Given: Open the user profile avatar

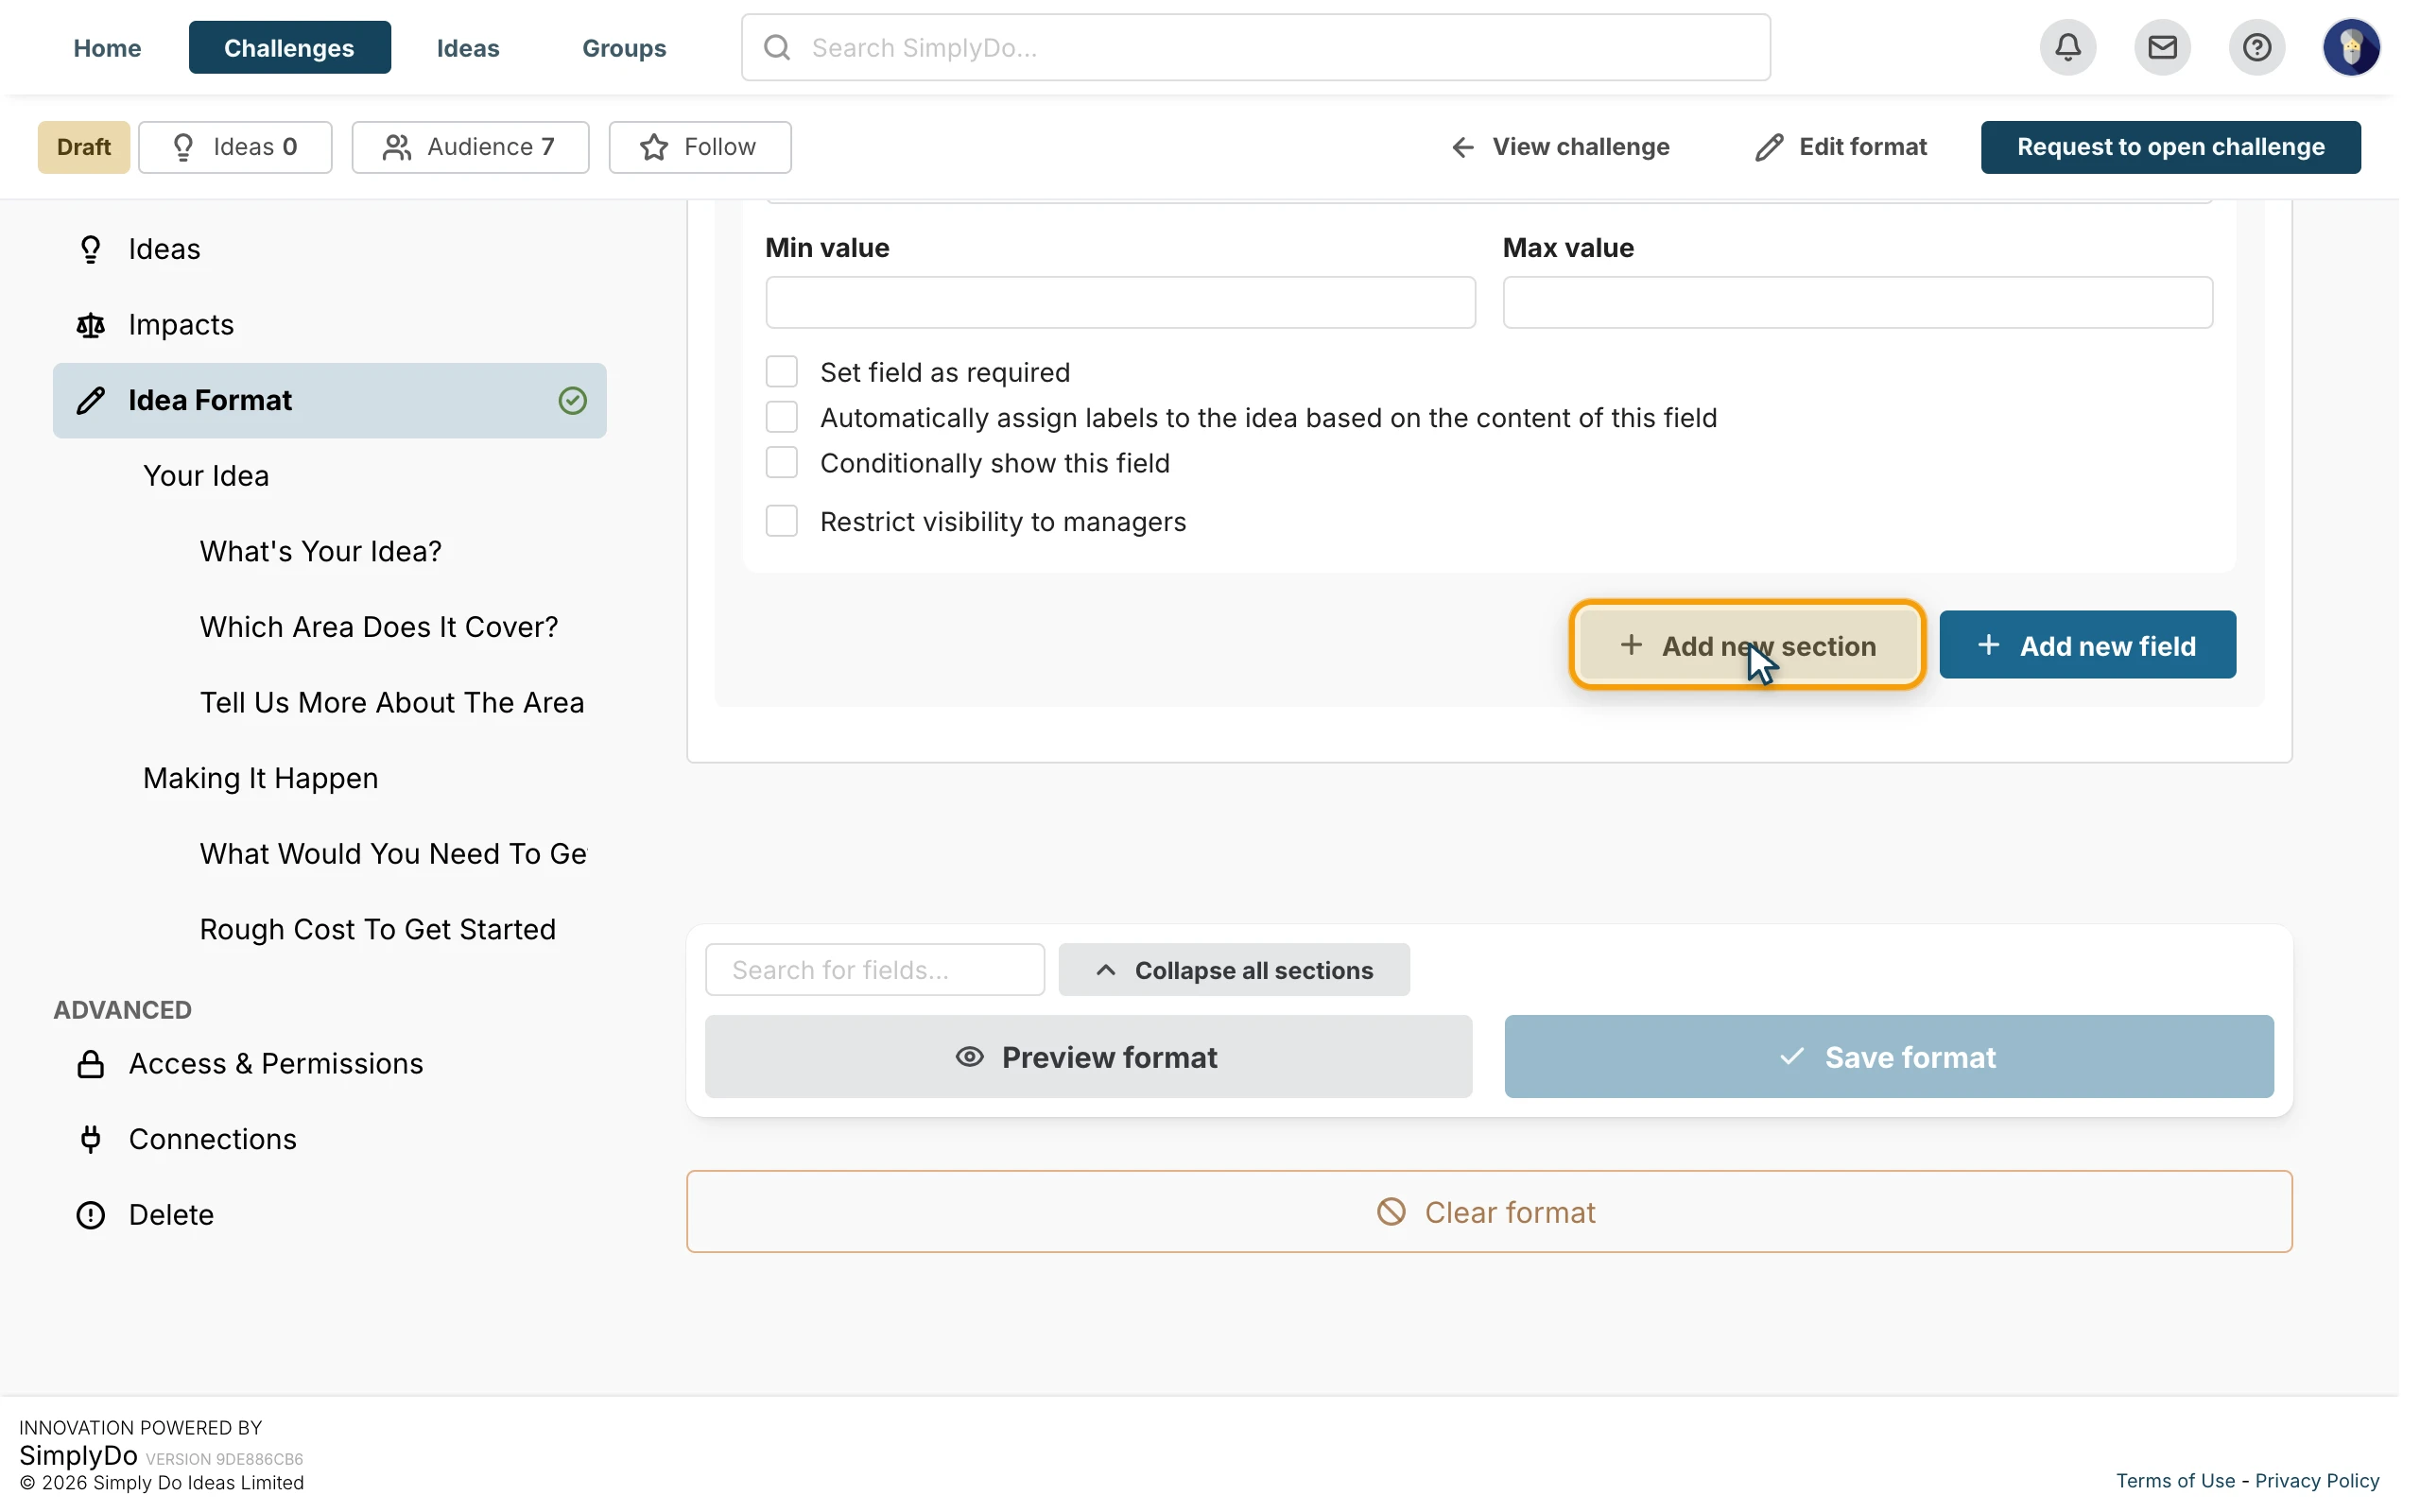Looking at the screenshot, I should click(2351, 47).
